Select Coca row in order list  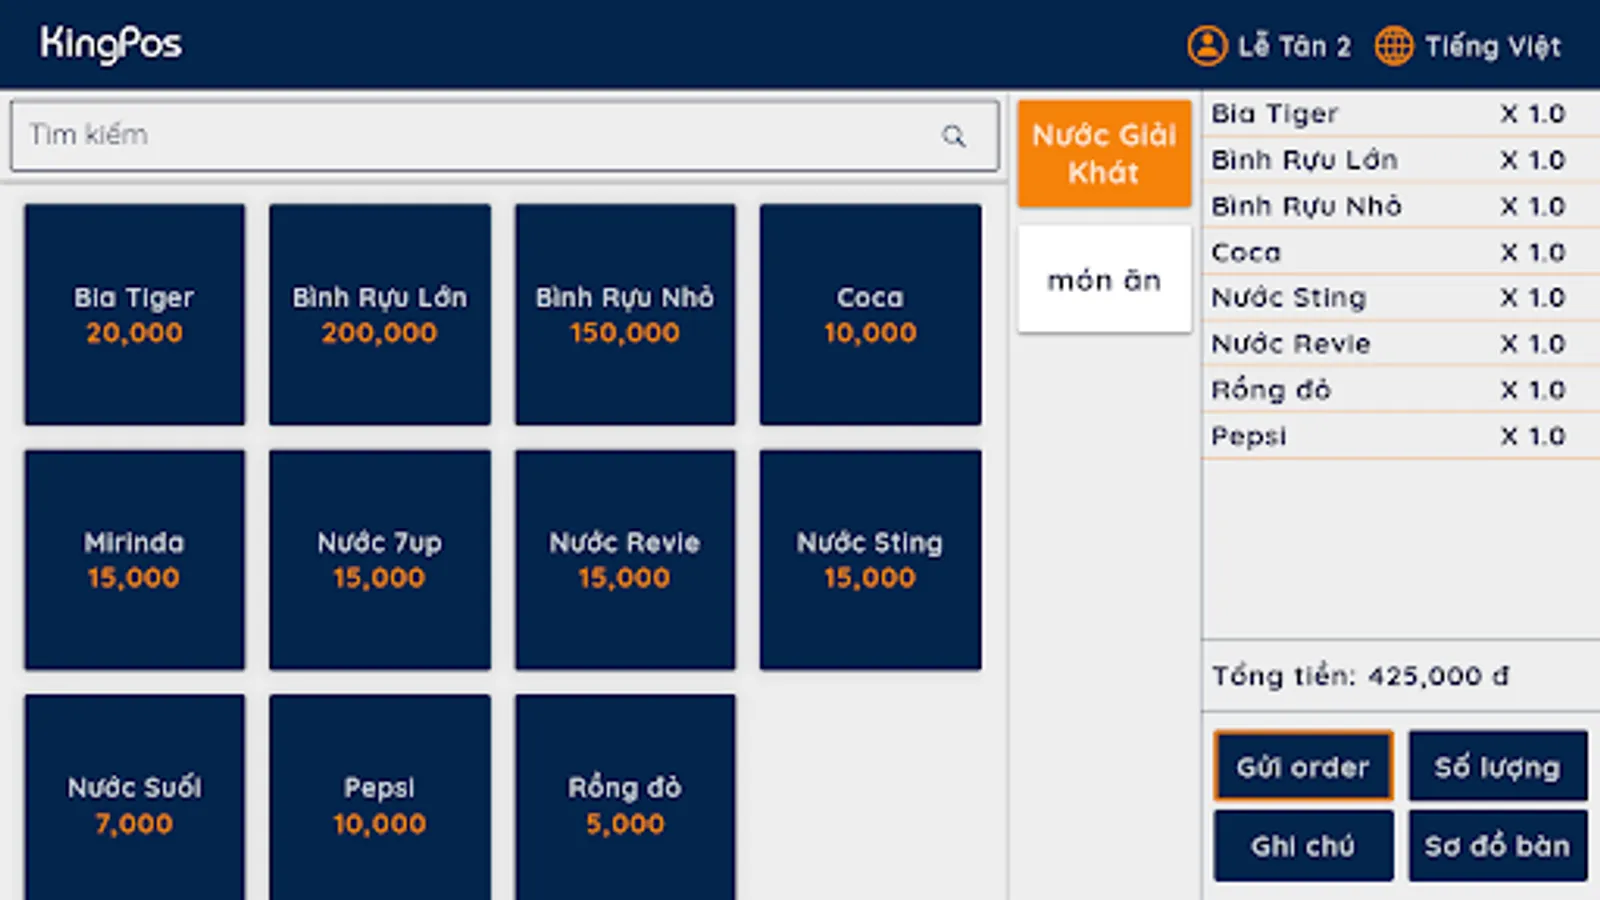(1400, 252)
